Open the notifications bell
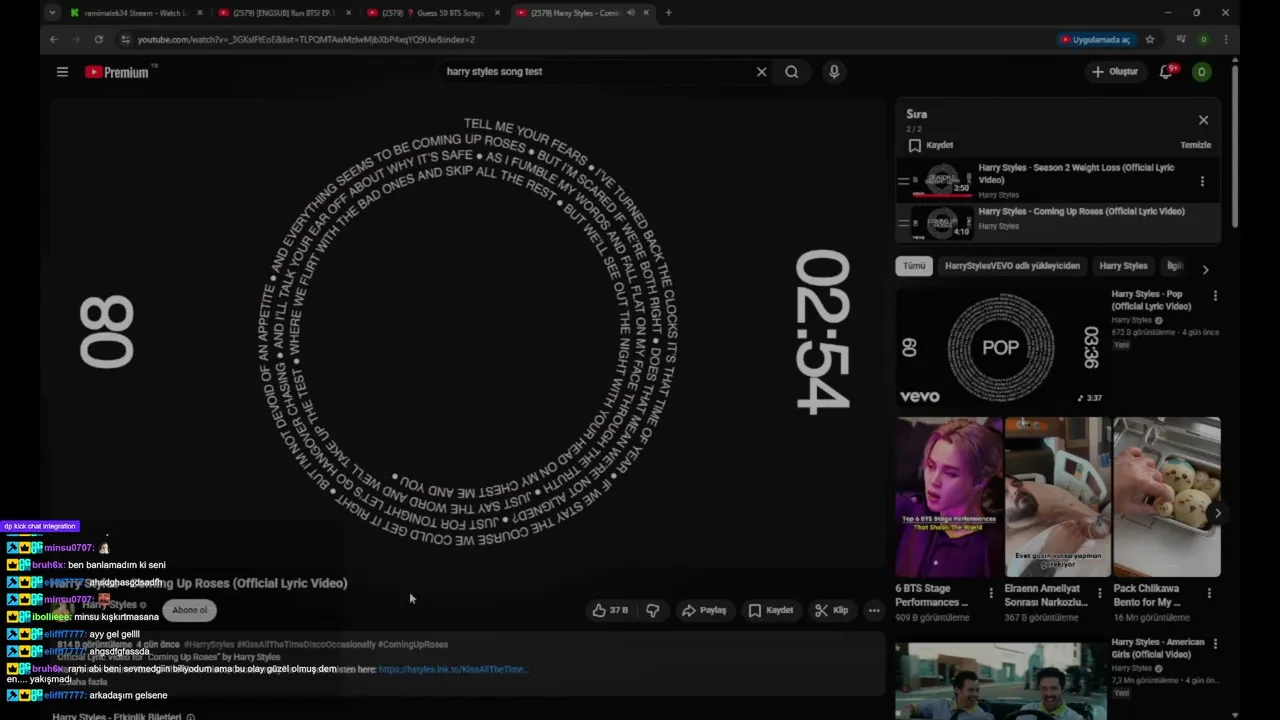Image resolution: width=1280 pixels, height=720 pixels. tap(1166, 72)
